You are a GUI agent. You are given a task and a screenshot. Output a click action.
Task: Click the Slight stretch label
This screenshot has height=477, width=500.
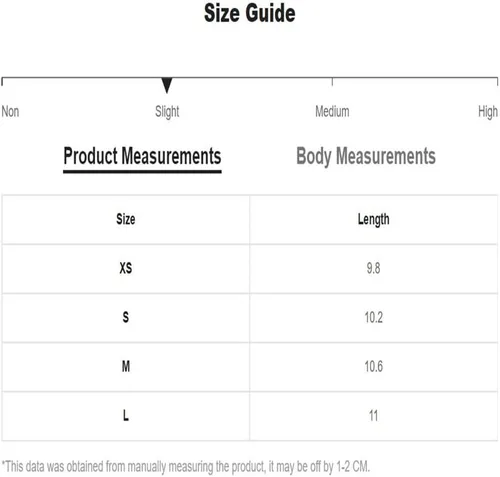pyautogui.click(x=167, y=112)
